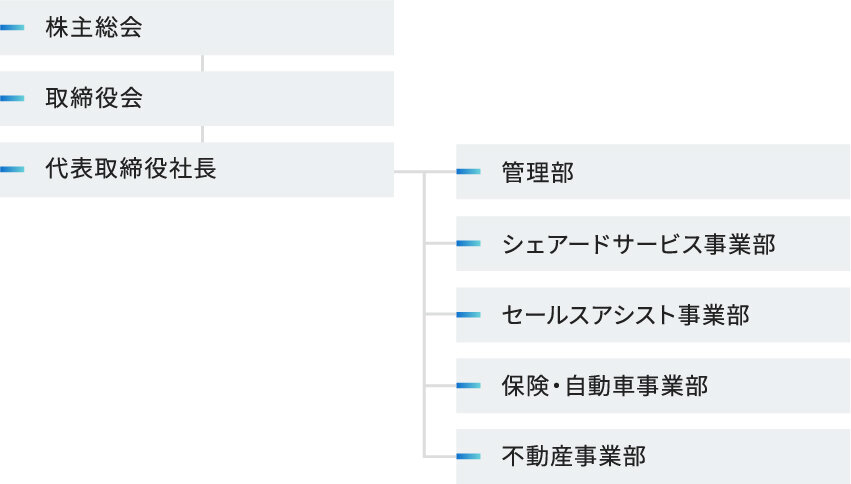The image size is (851, 484).
Task: Click blue dash marker beside 取締役会
Action: pyautogui.click(x=12, y=98)
